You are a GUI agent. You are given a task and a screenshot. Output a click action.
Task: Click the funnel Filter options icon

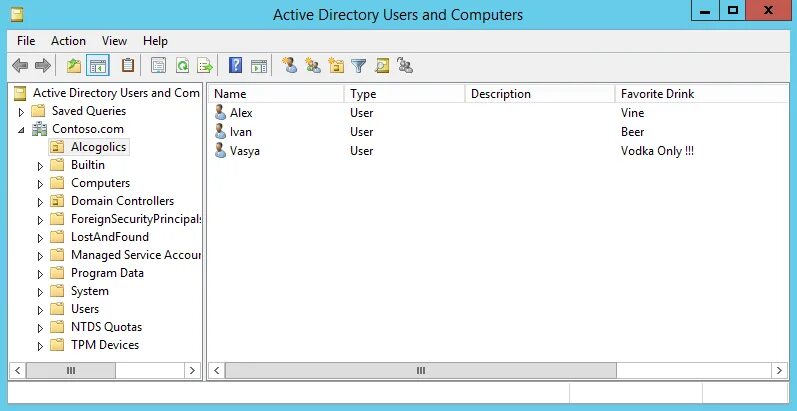click(x=359, y=66)
